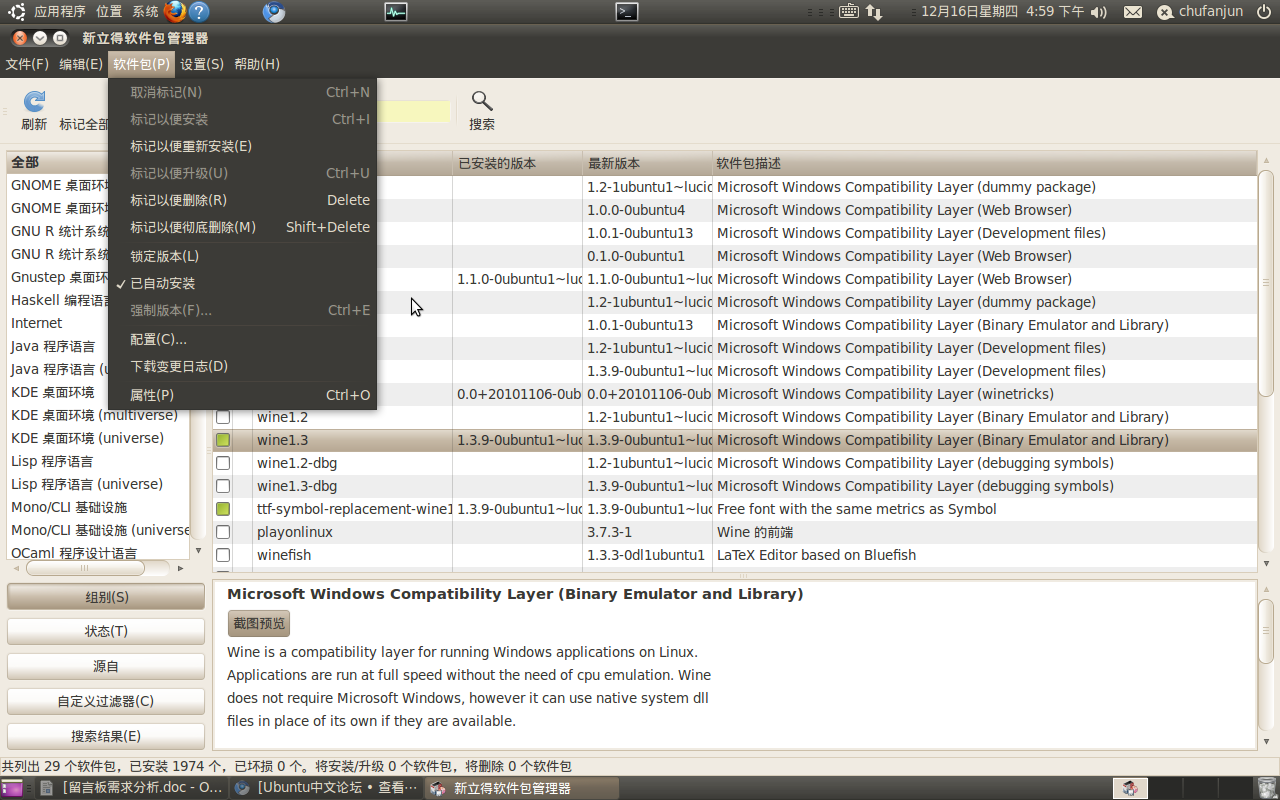Open the 设置(S) menu
The width and height of the screenshot is (1280, 800).
tap(202, 64)
